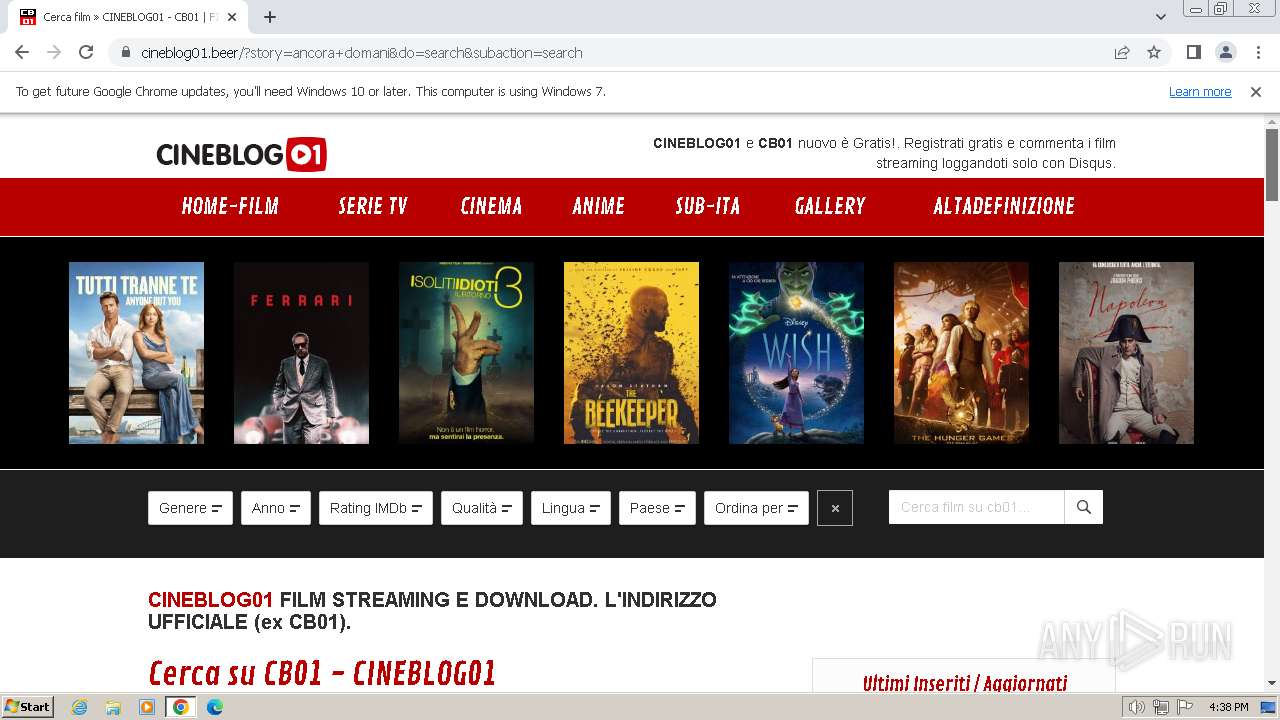Click the Learn more link

1200,91
